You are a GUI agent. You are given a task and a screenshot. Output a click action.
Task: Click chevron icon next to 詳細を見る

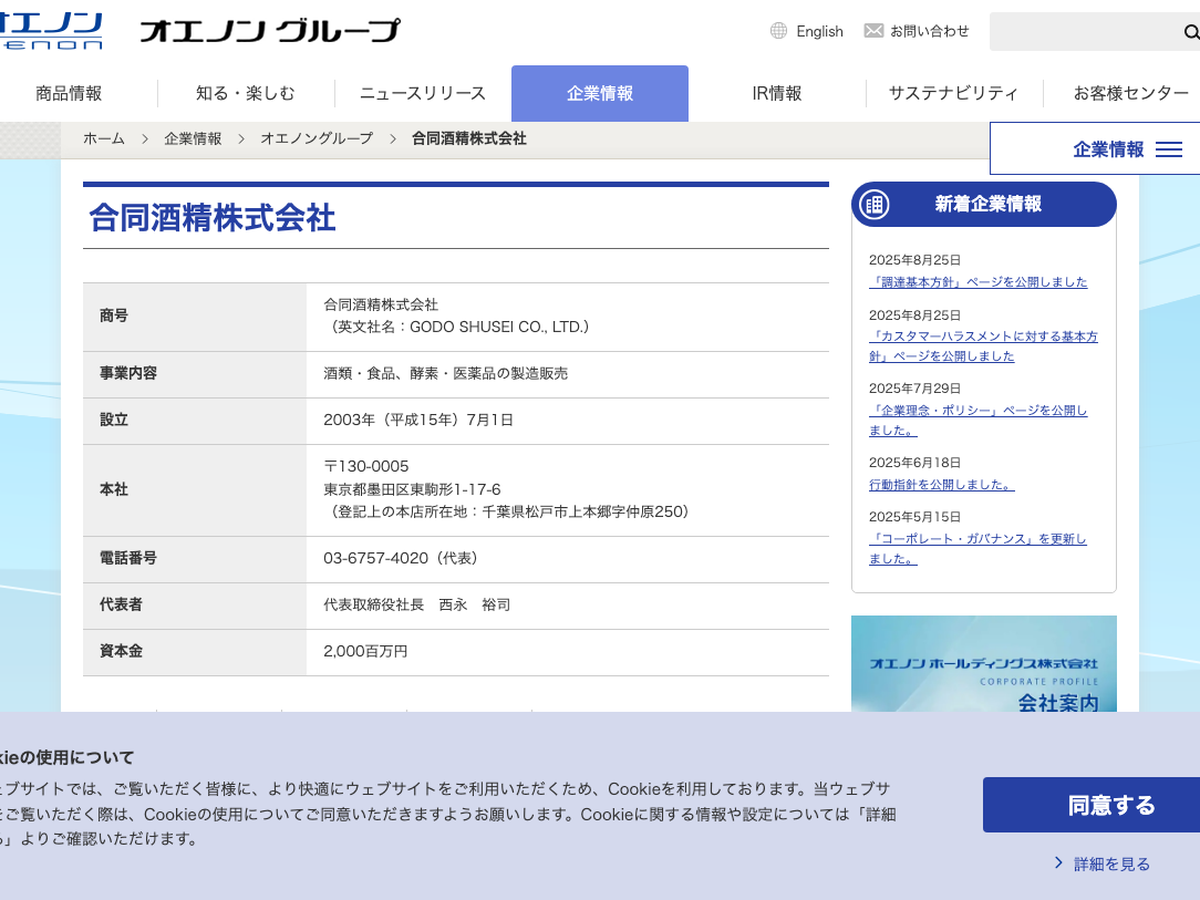1058,863
